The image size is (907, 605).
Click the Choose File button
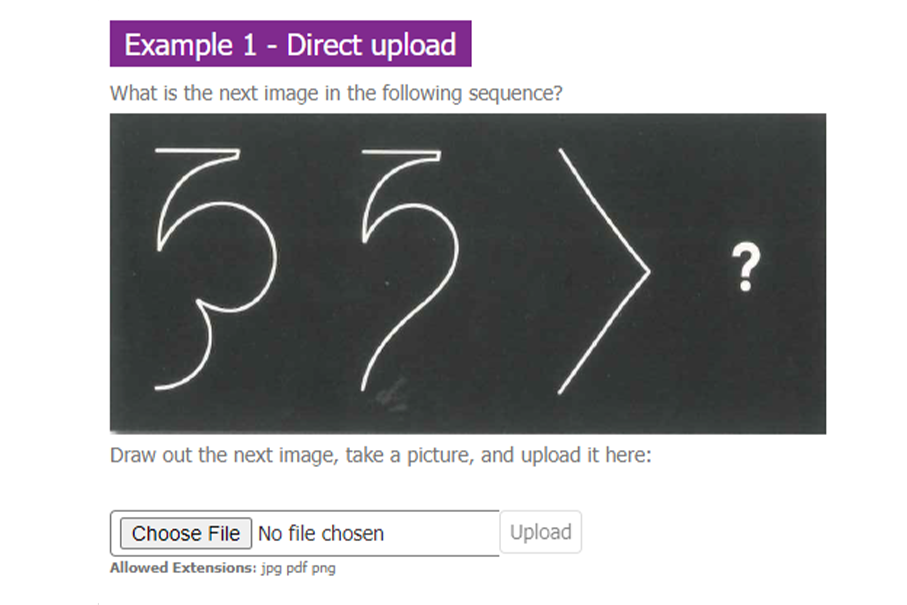click(186, 533)
